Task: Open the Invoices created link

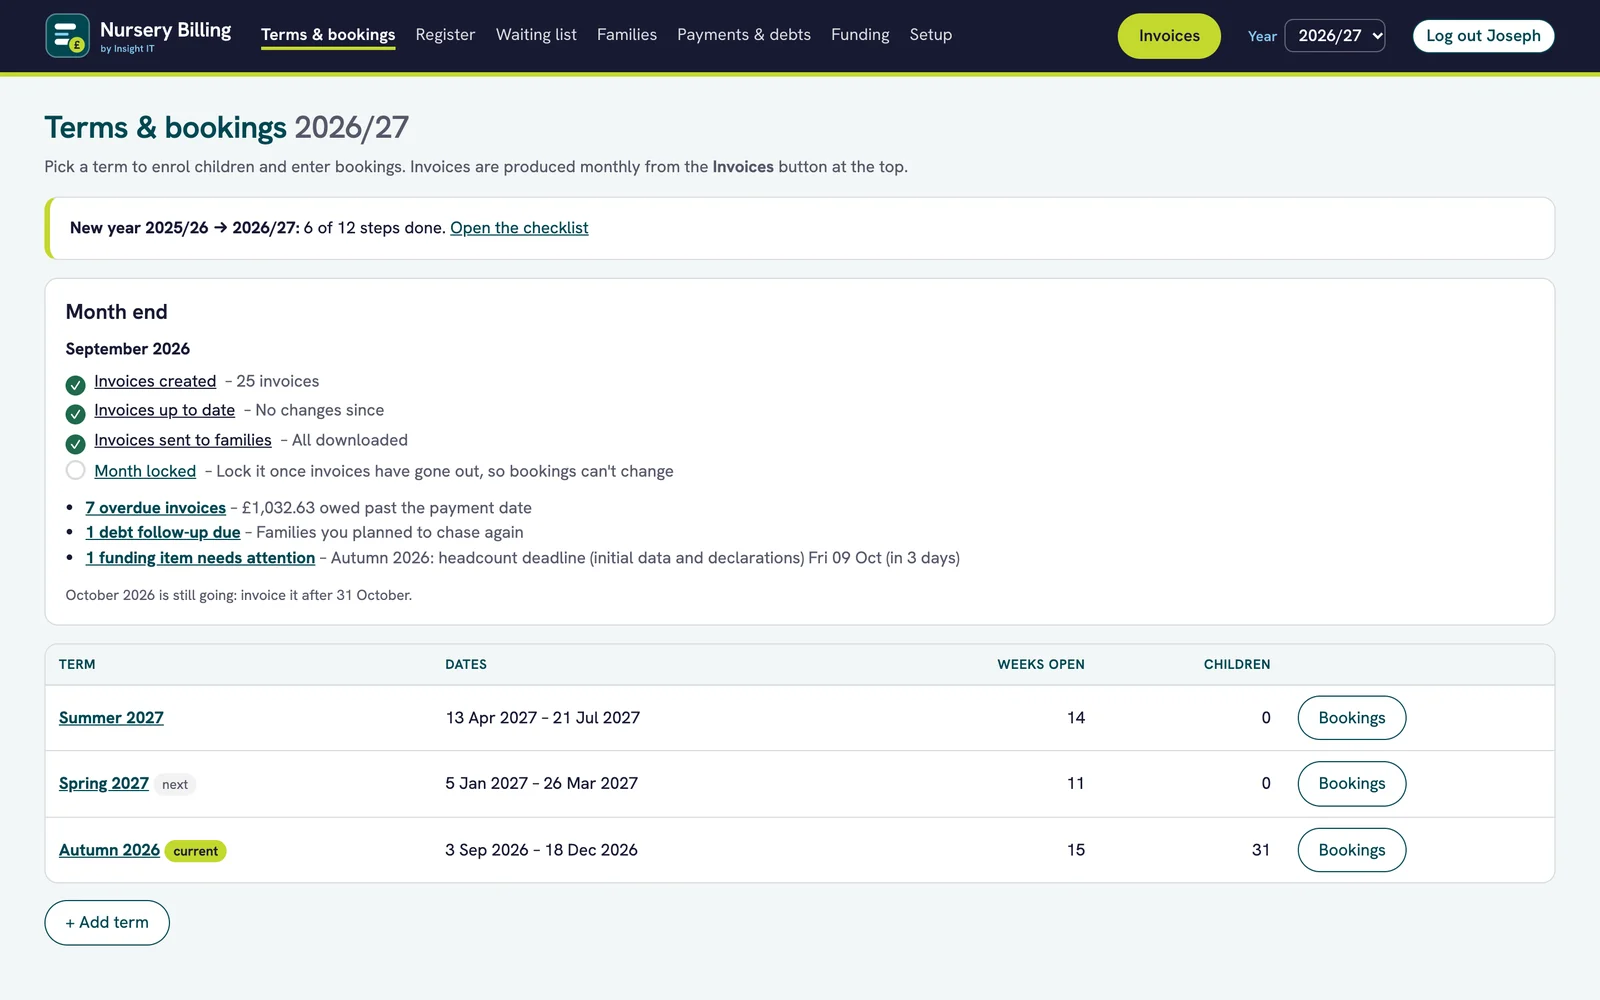Action: click(155, 381)
